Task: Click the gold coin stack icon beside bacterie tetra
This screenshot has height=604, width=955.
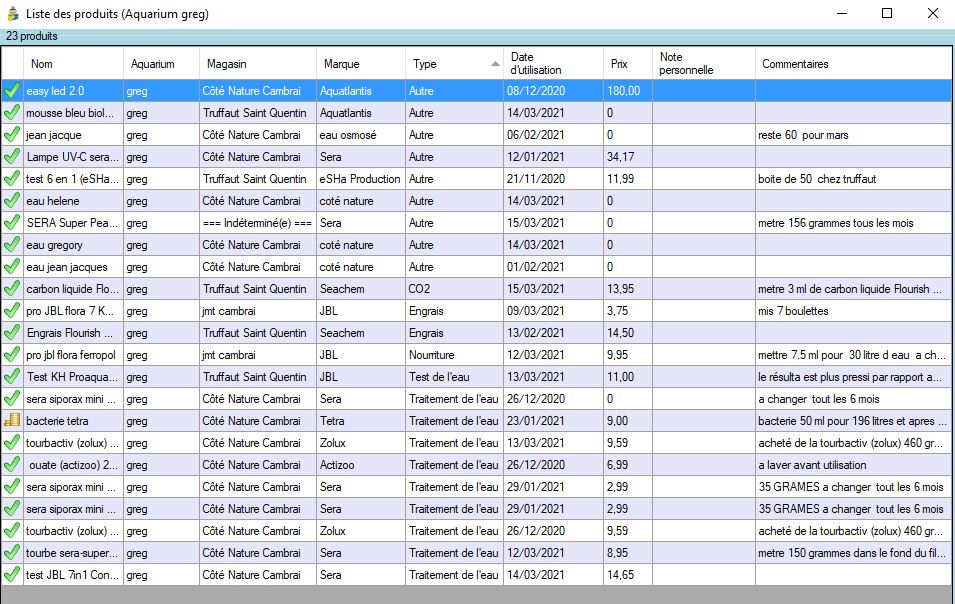Action: tap(12, 420)
